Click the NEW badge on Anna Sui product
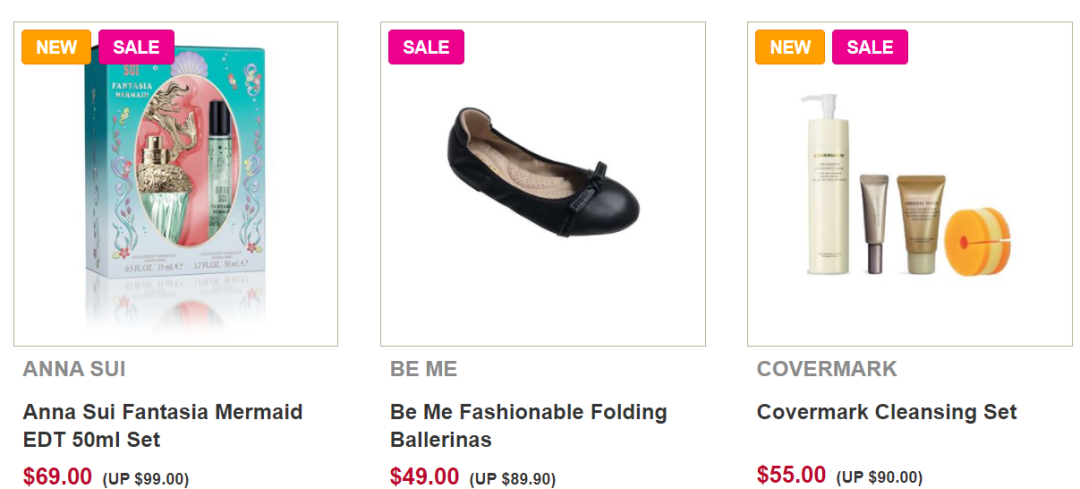The image size is (1080, 489). [56, 47]
